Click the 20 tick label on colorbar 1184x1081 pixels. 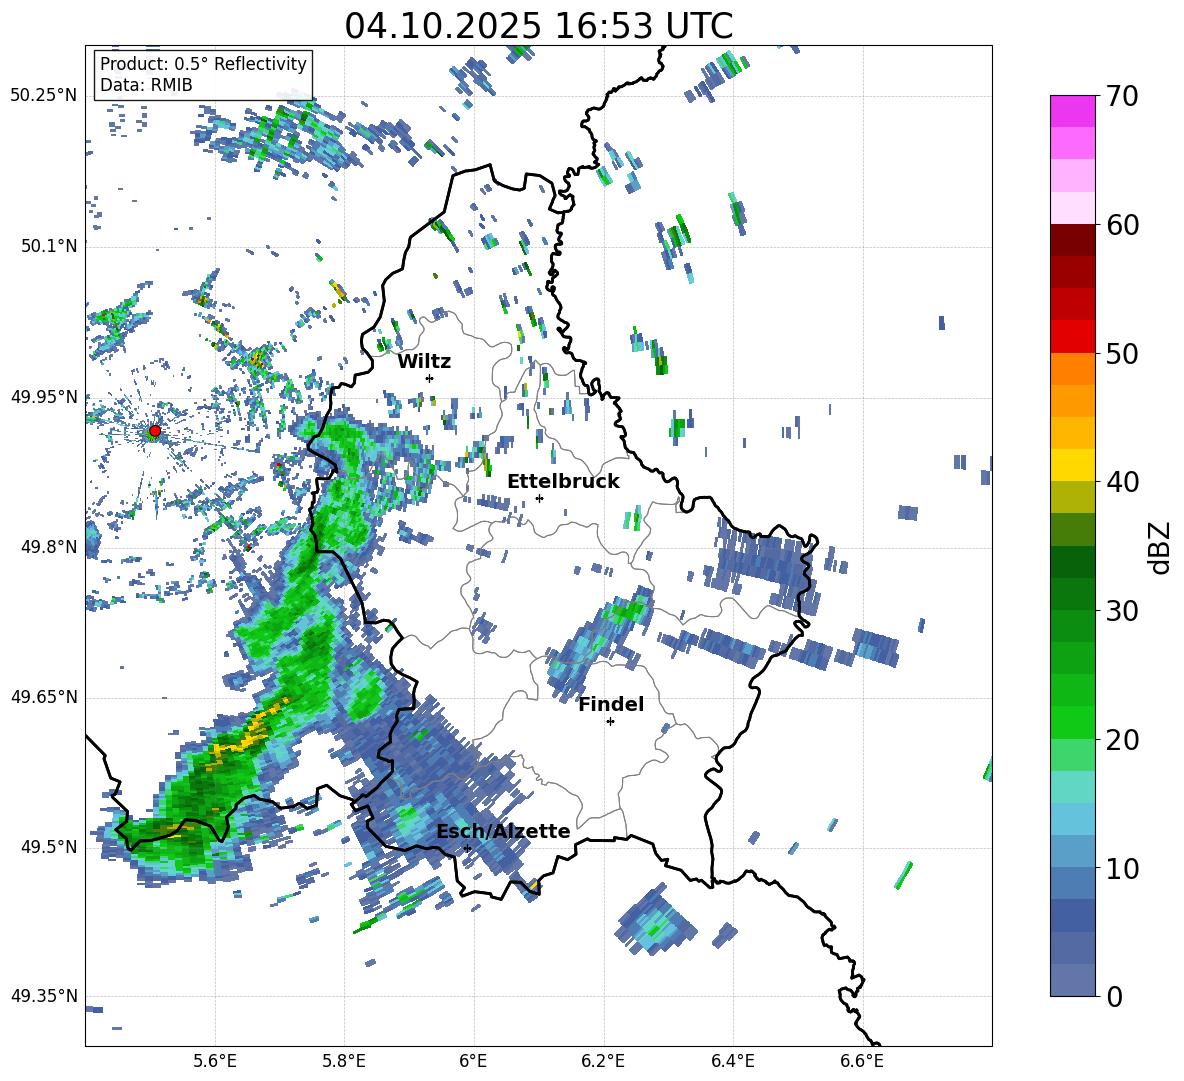(1121, 740)
